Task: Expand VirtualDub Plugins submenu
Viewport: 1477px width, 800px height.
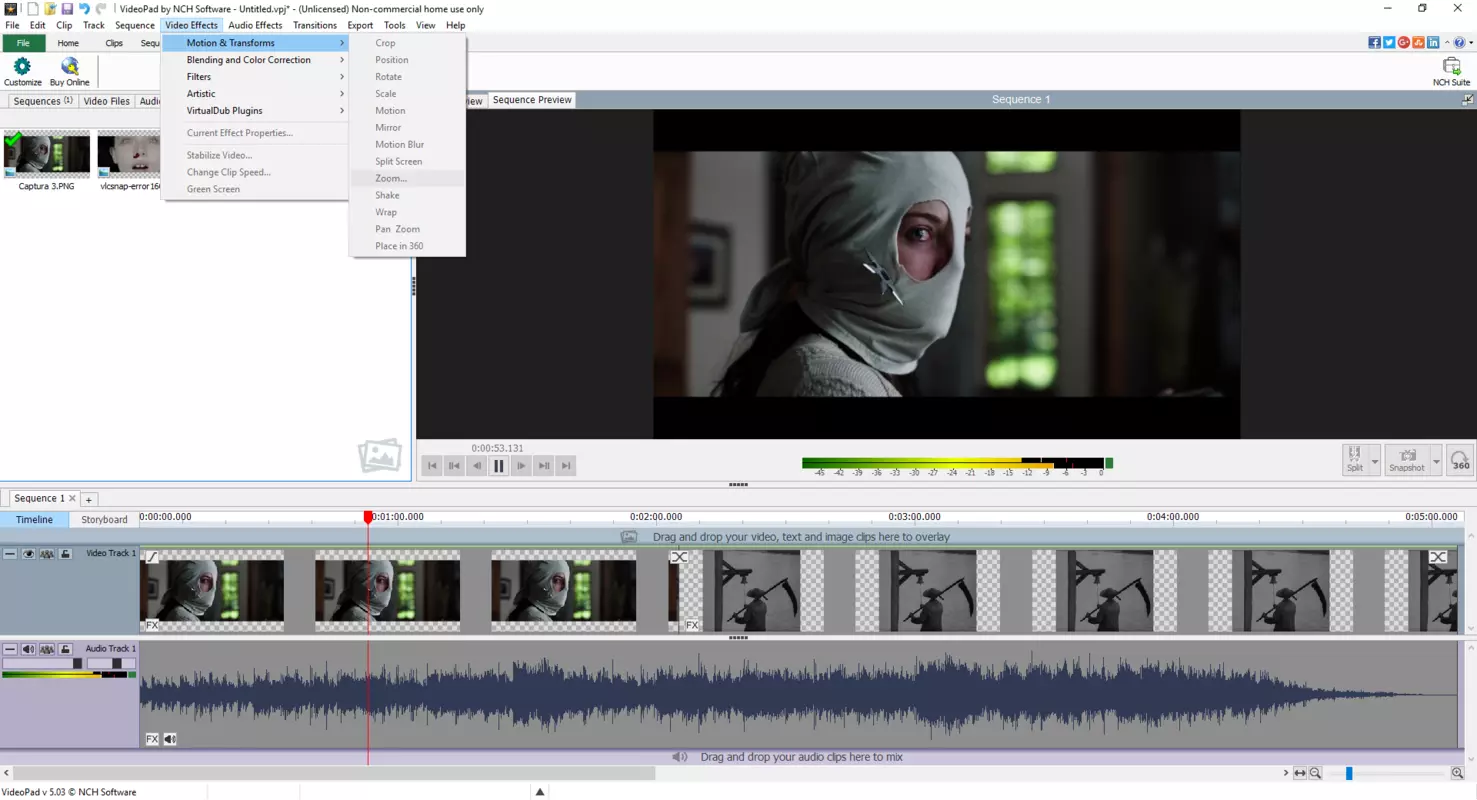Action: tap(255, 111)
